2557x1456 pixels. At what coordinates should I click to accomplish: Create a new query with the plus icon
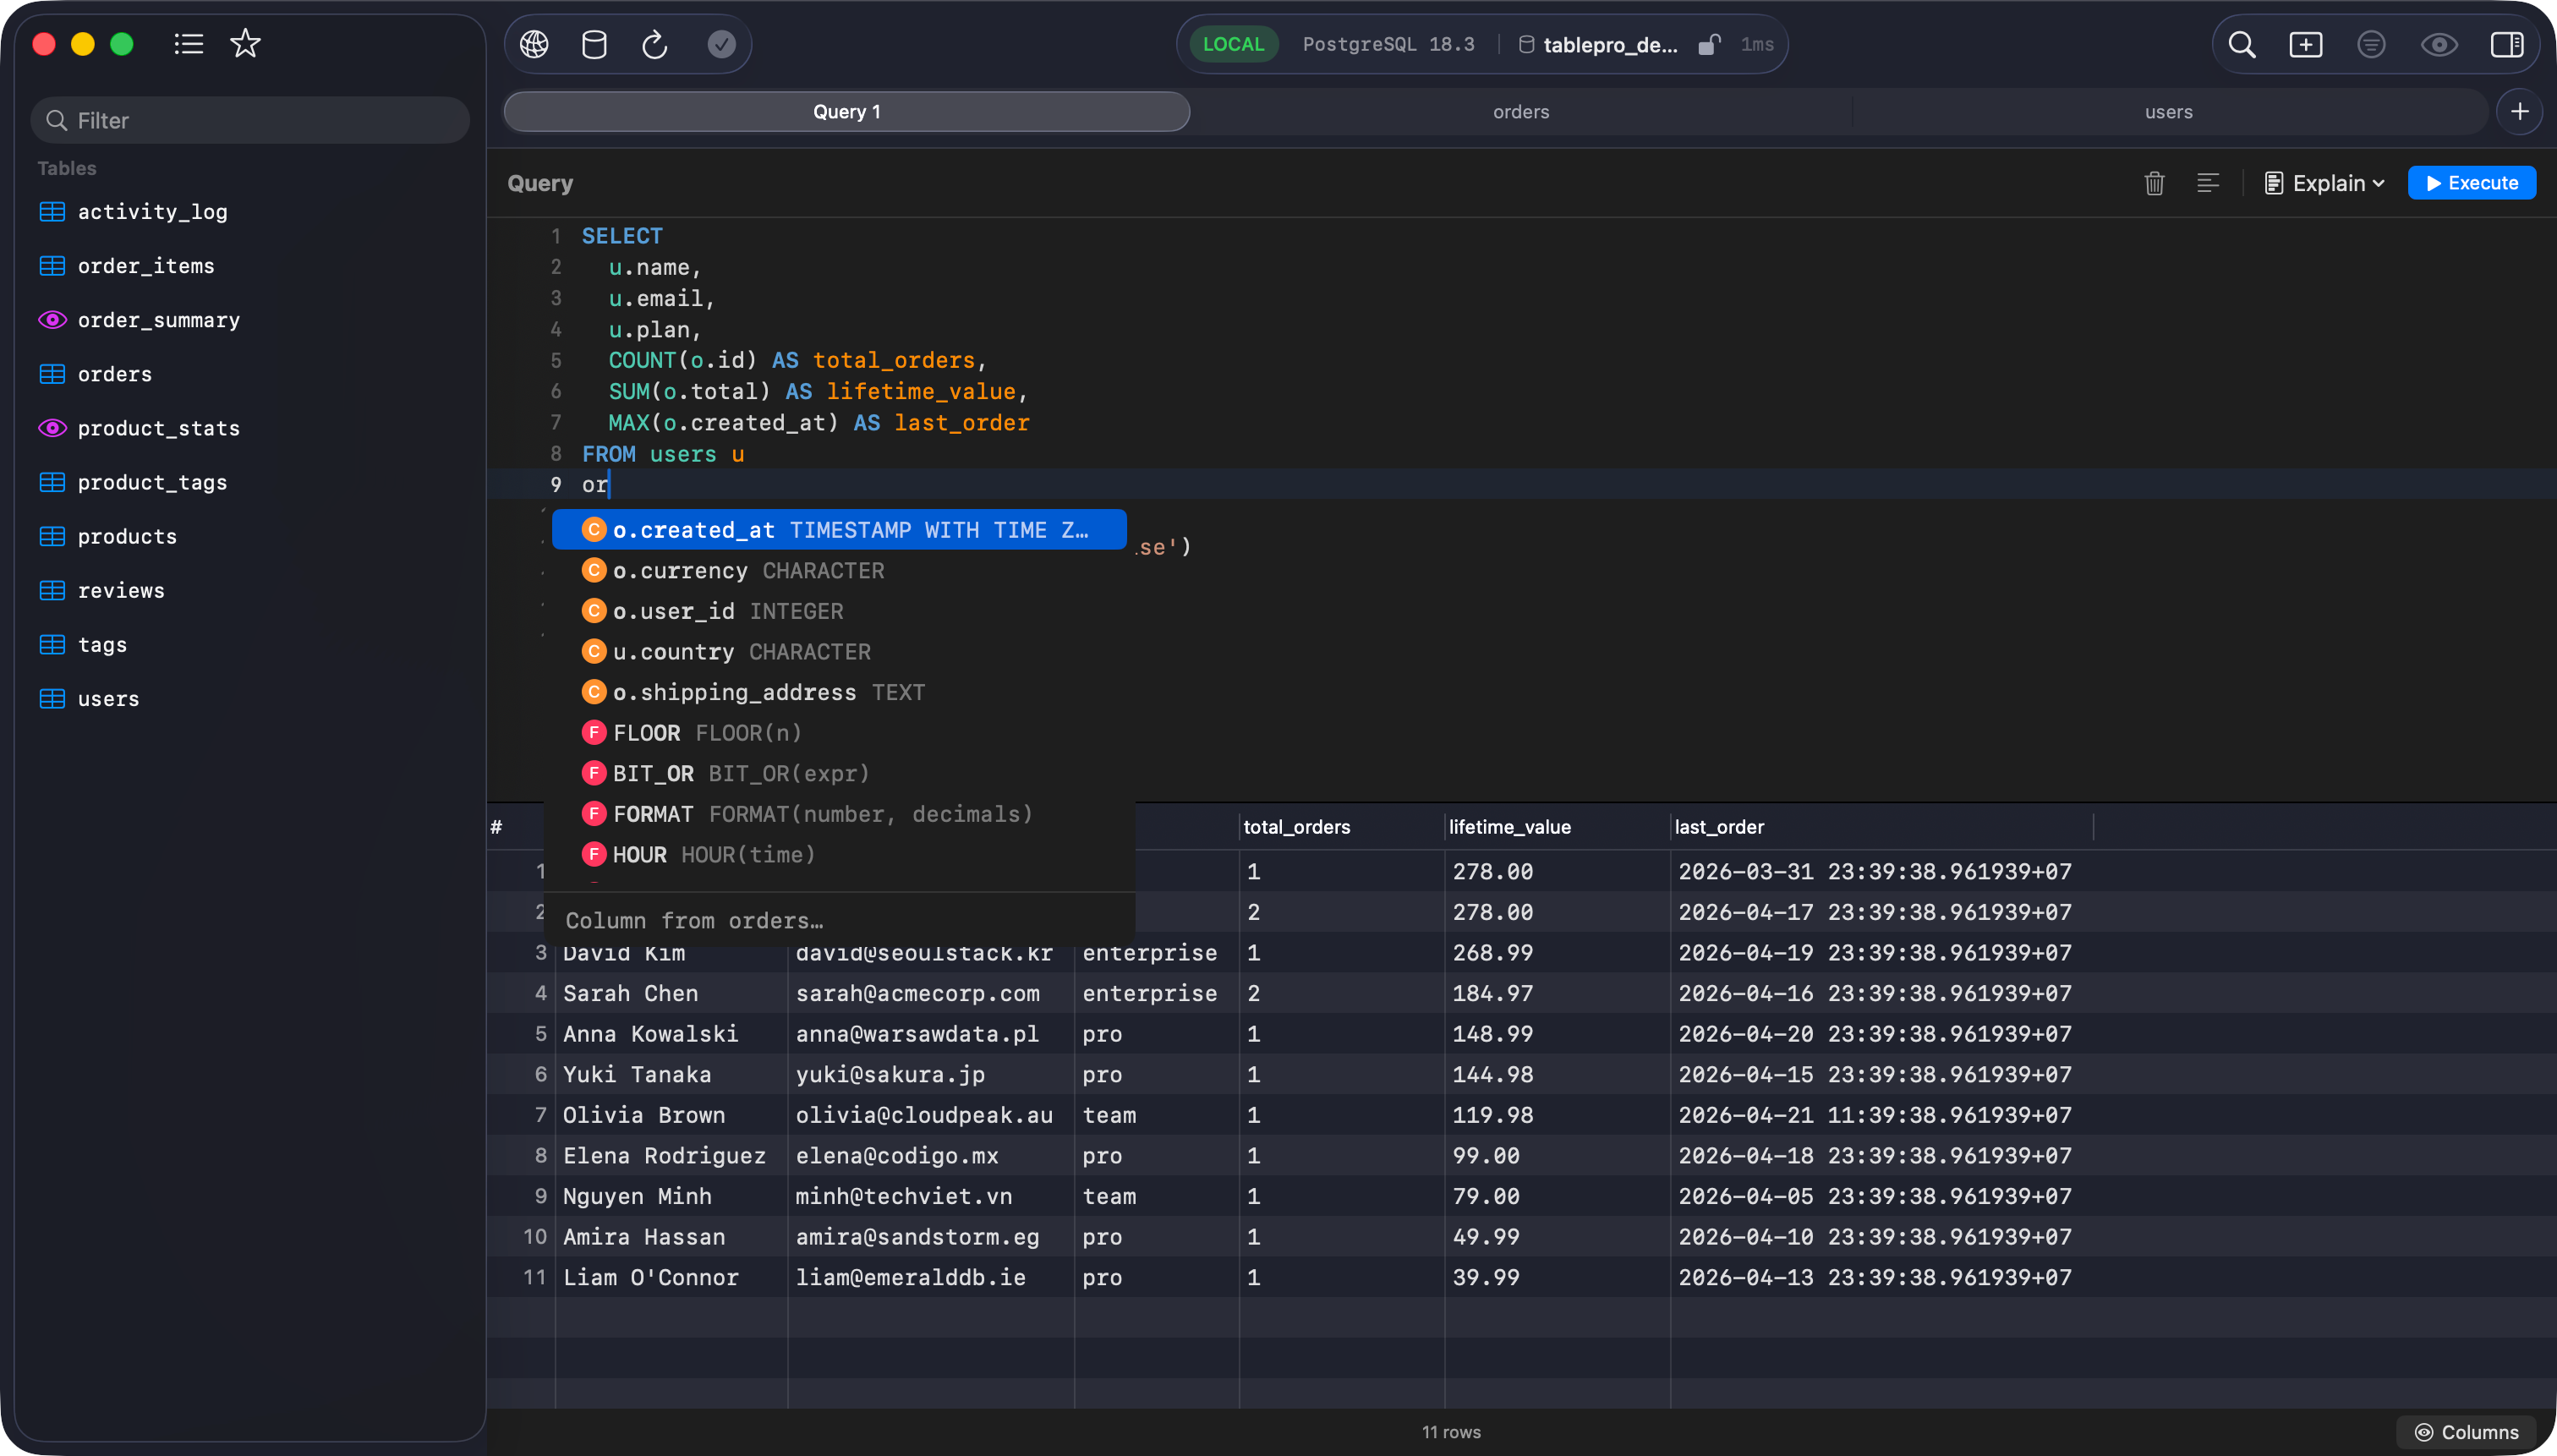pos(2305,45)
